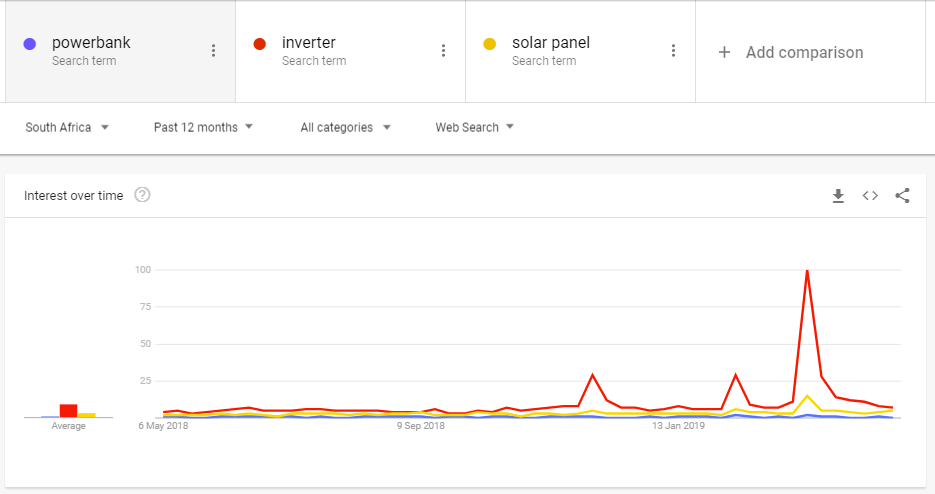The image size is (935, 494).
Task: Click the inverter peak at 100
Action: coord(807,271)
